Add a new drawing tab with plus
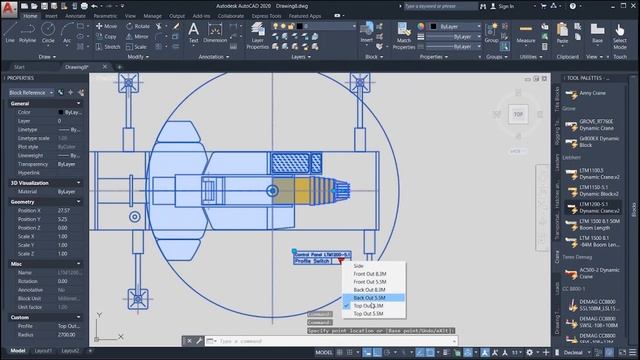The height and width of the screenshot is (360, 640). [120, 67]
